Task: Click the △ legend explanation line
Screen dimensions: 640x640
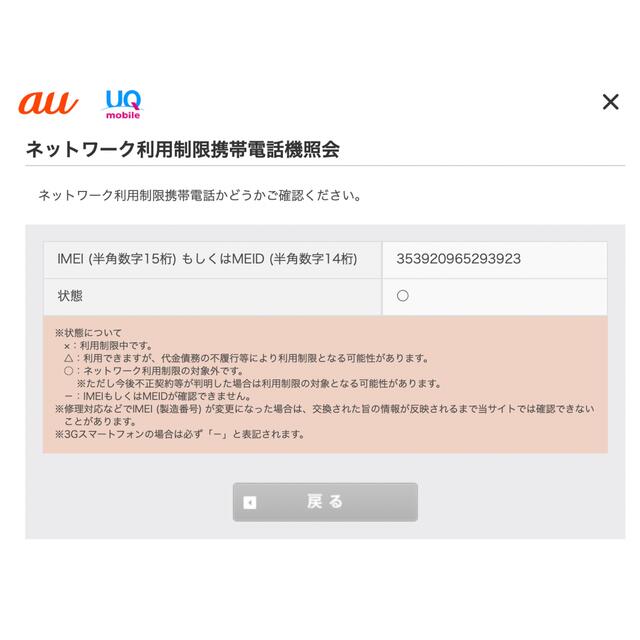Action: (247, 358)
